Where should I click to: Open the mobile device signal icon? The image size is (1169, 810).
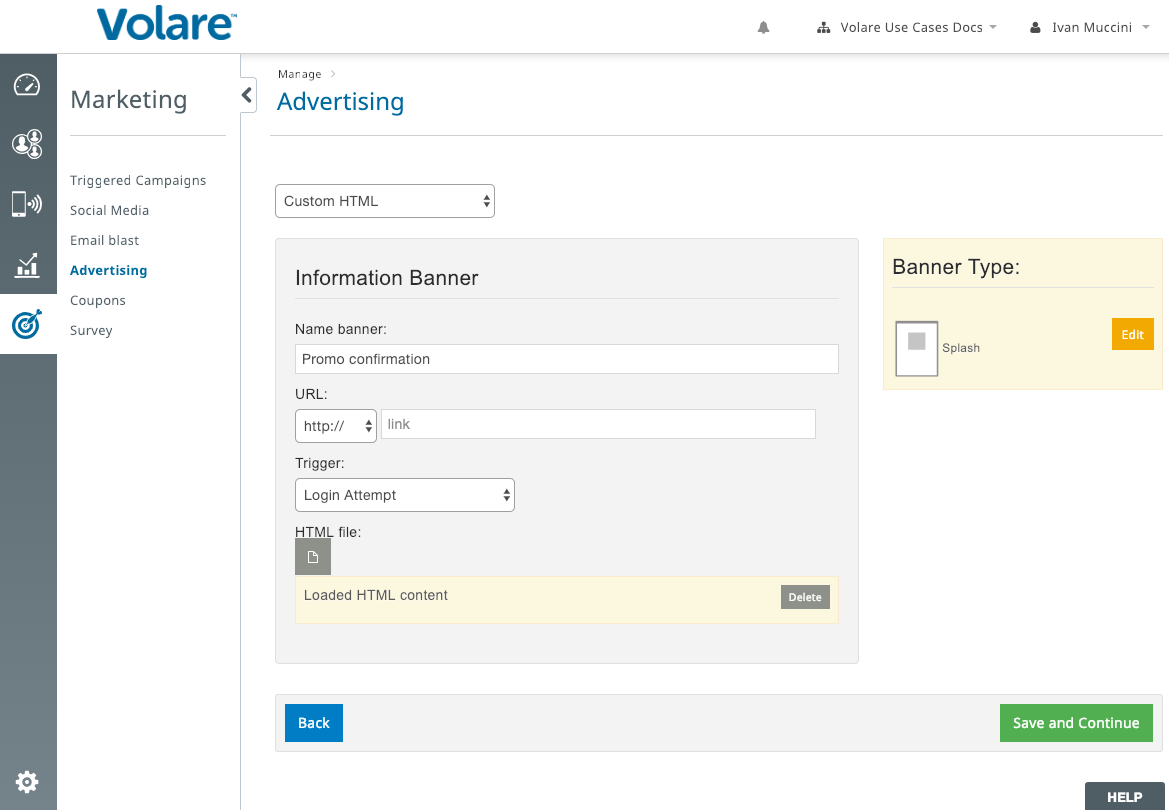pos(28,204)
